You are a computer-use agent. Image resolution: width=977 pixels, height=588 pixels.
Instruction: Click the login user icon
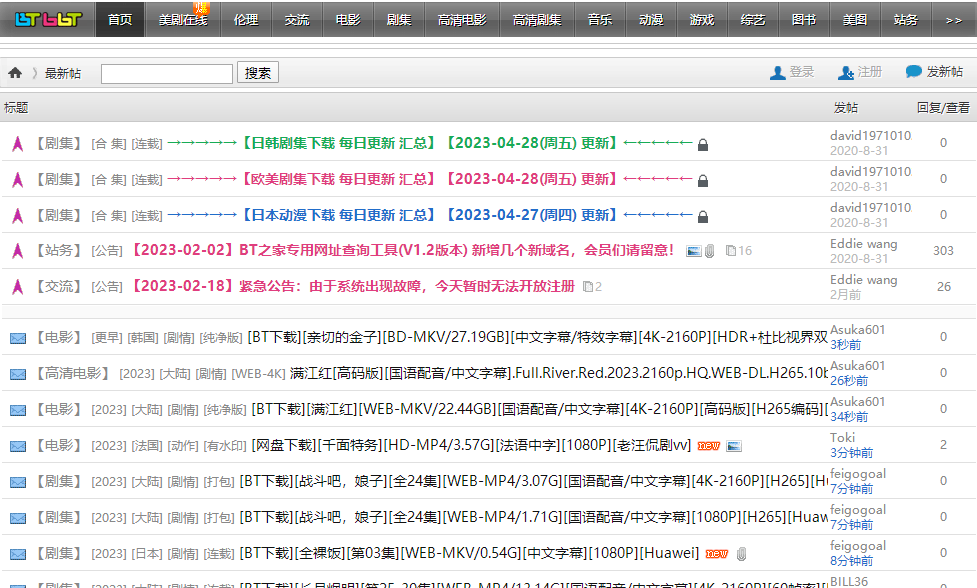click(x=778, y=73)
